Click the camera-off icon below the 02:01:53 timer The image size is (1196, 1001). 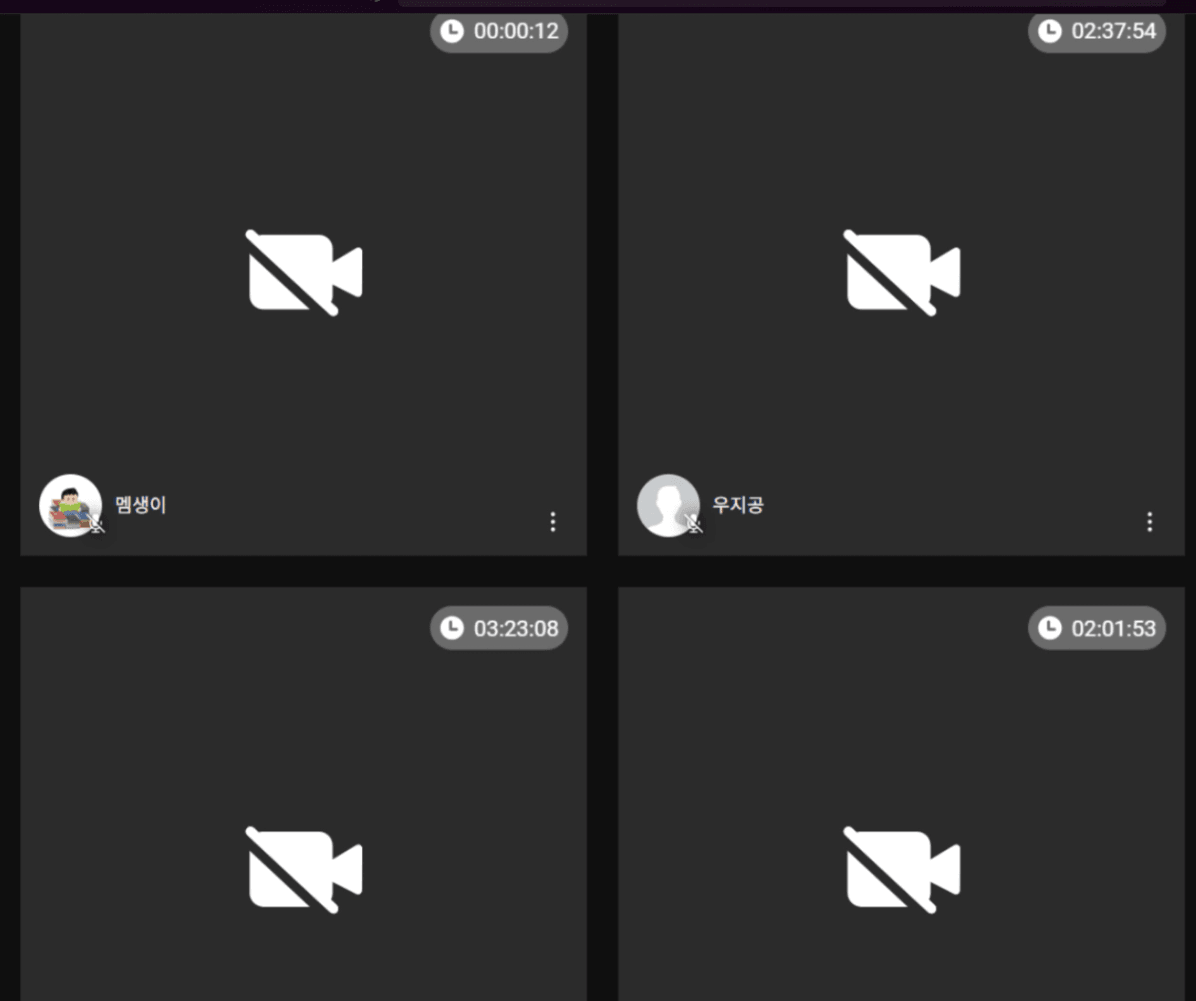tap(902, 870)
